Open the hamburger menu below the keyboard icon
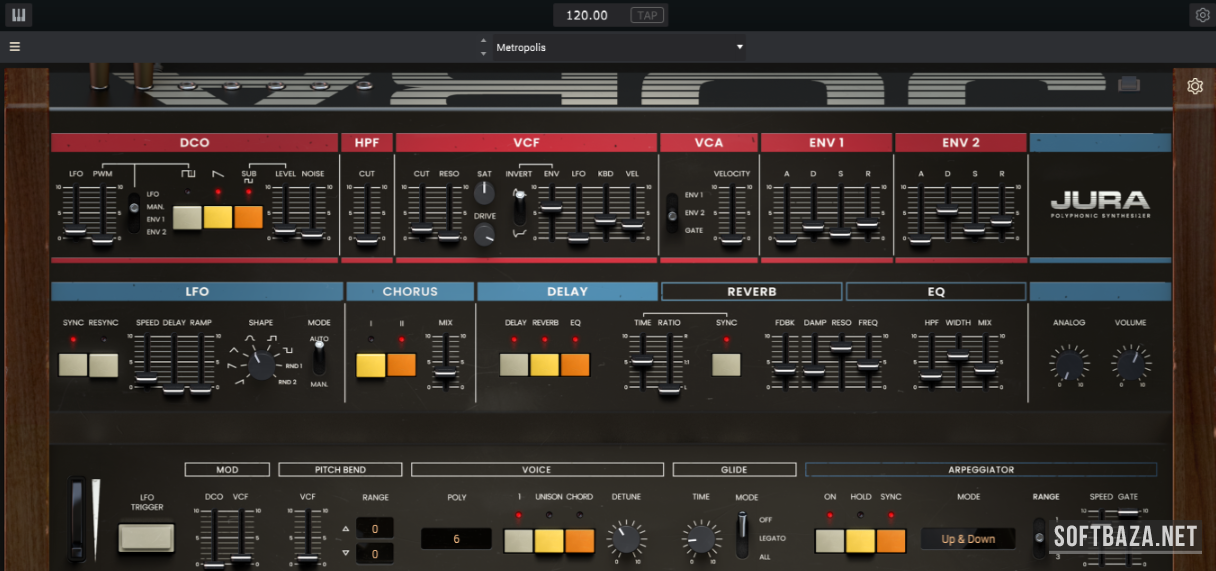 [15, 47]
